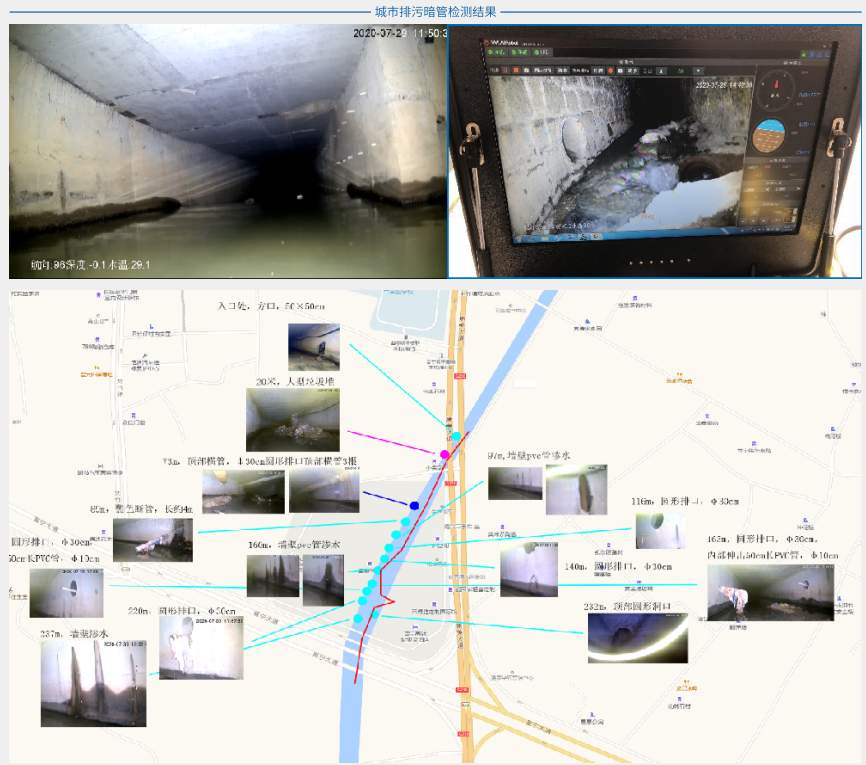
Task: Click the 纵向 深度 水温 readout overlay
Action: coord(91,265)
